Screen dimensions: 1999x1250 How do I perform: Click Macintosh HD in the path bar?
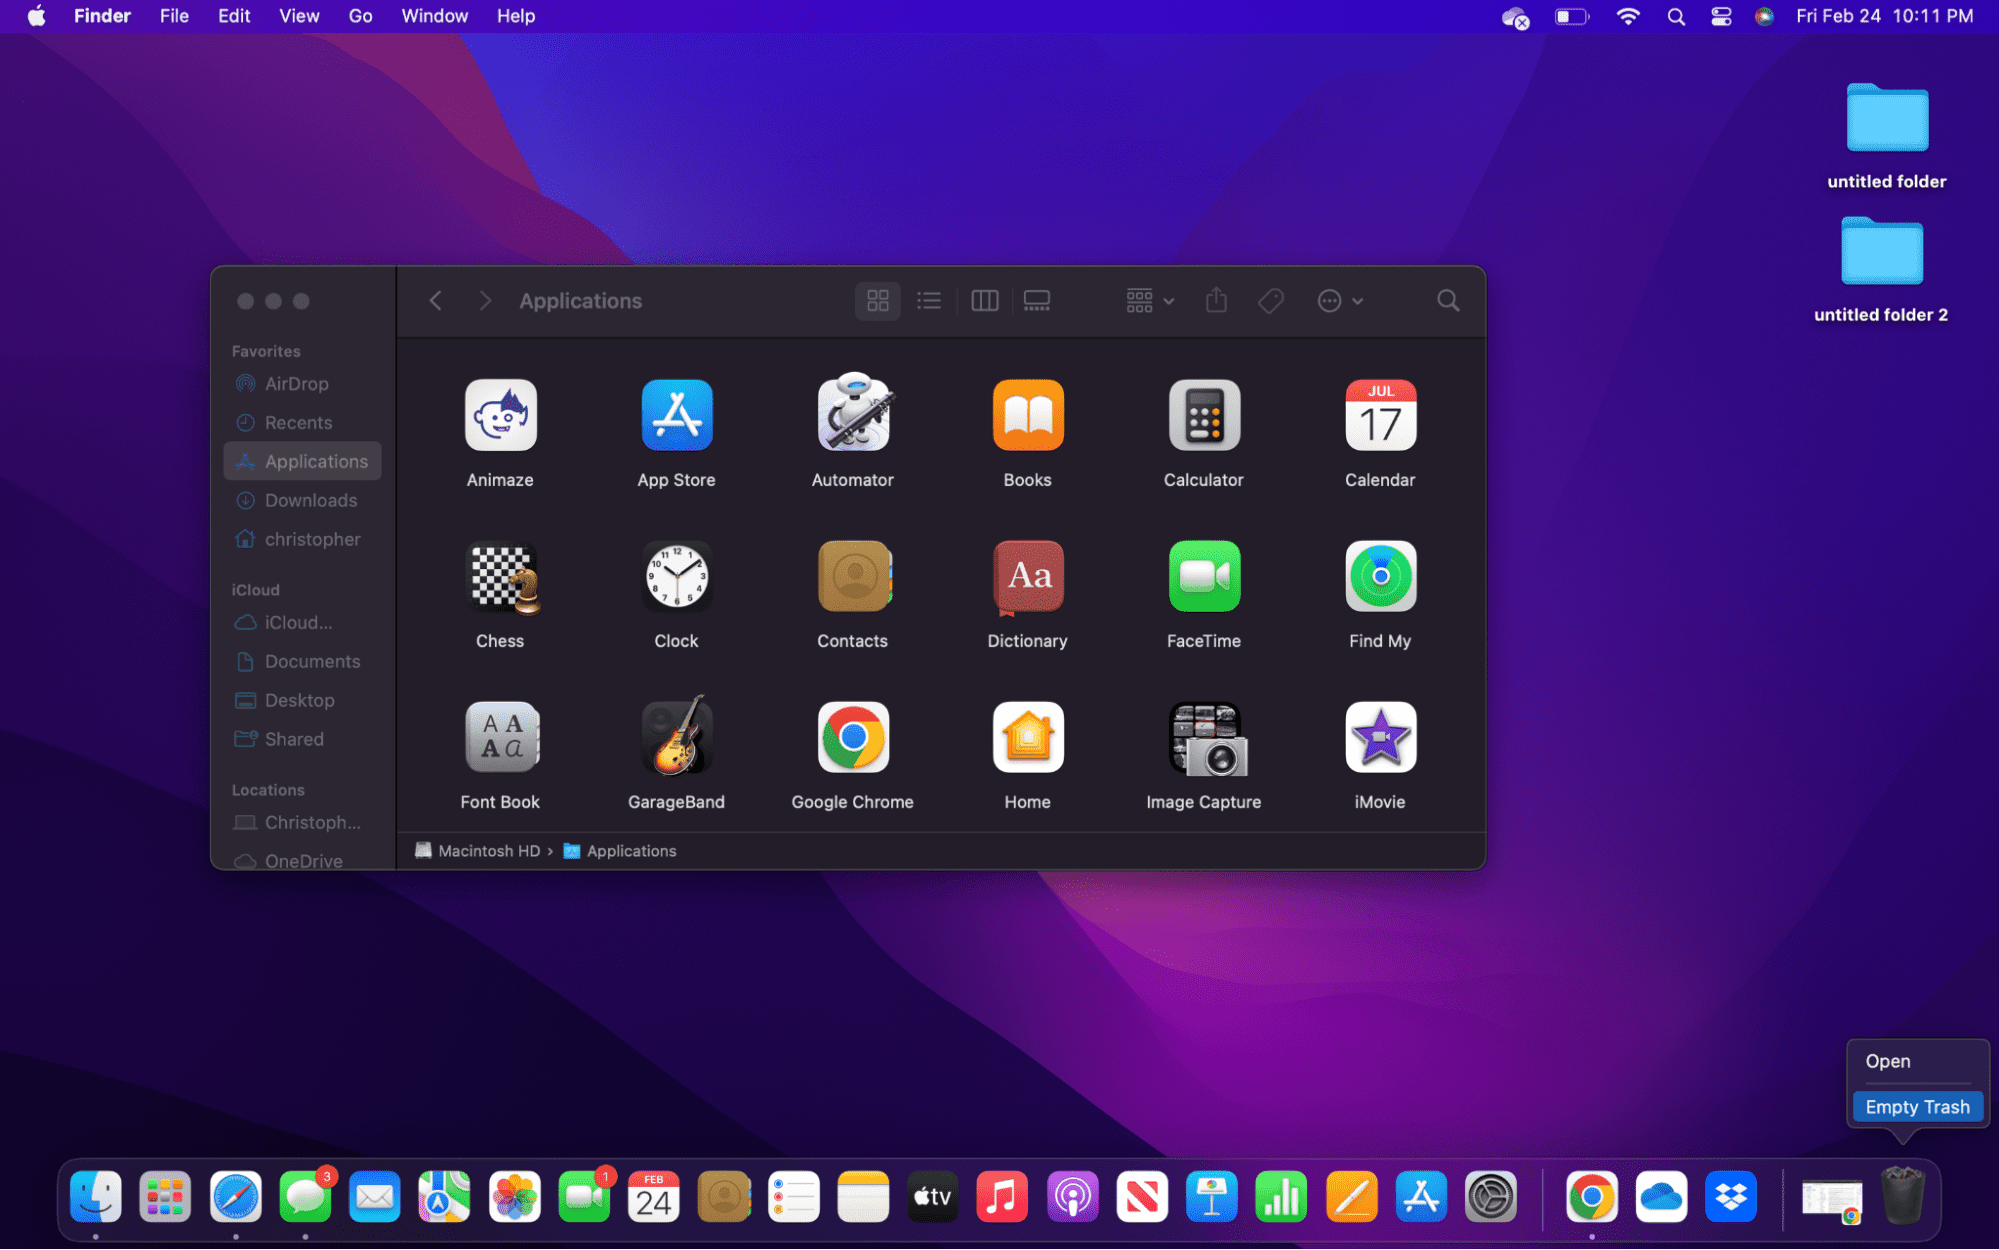pos(477,851)
